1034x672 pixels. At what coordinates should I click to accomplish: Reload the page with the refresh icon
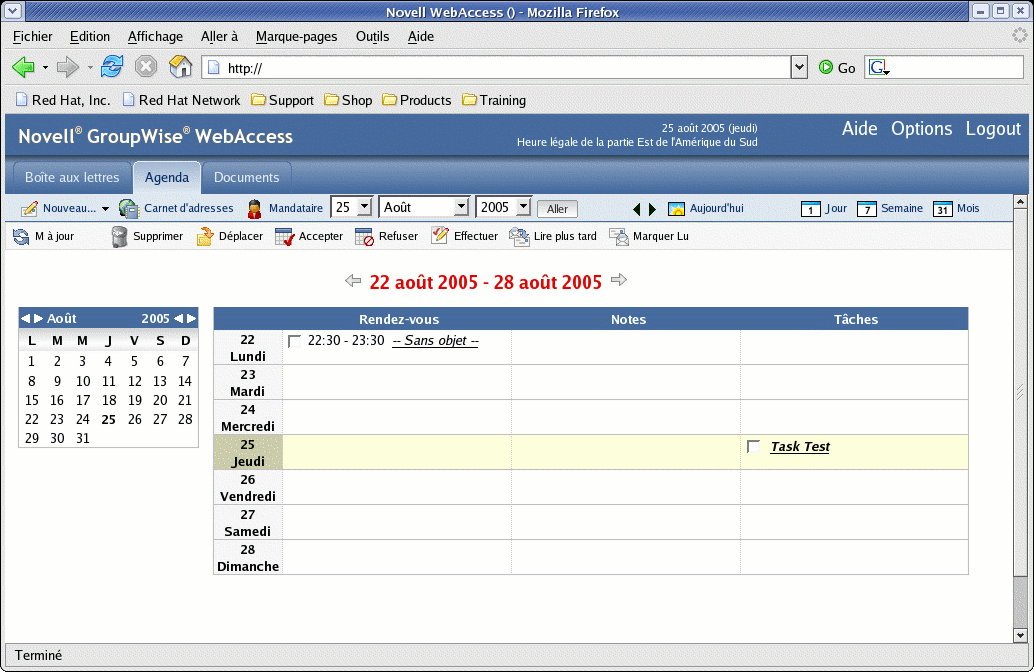click(112, 67)
